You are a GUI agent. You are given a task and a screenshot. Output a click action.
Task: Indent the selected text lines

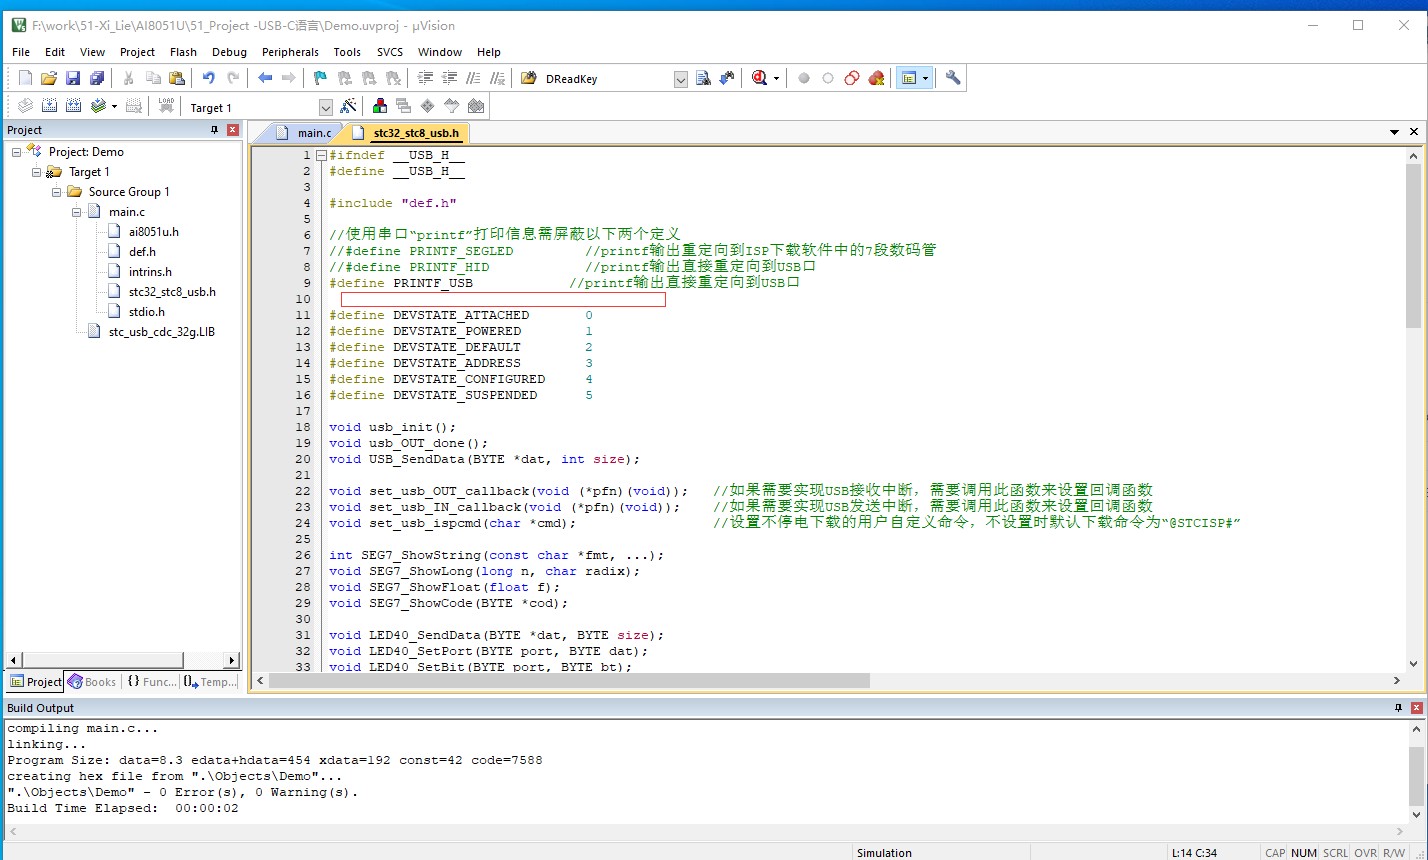(x=425, y=78)
